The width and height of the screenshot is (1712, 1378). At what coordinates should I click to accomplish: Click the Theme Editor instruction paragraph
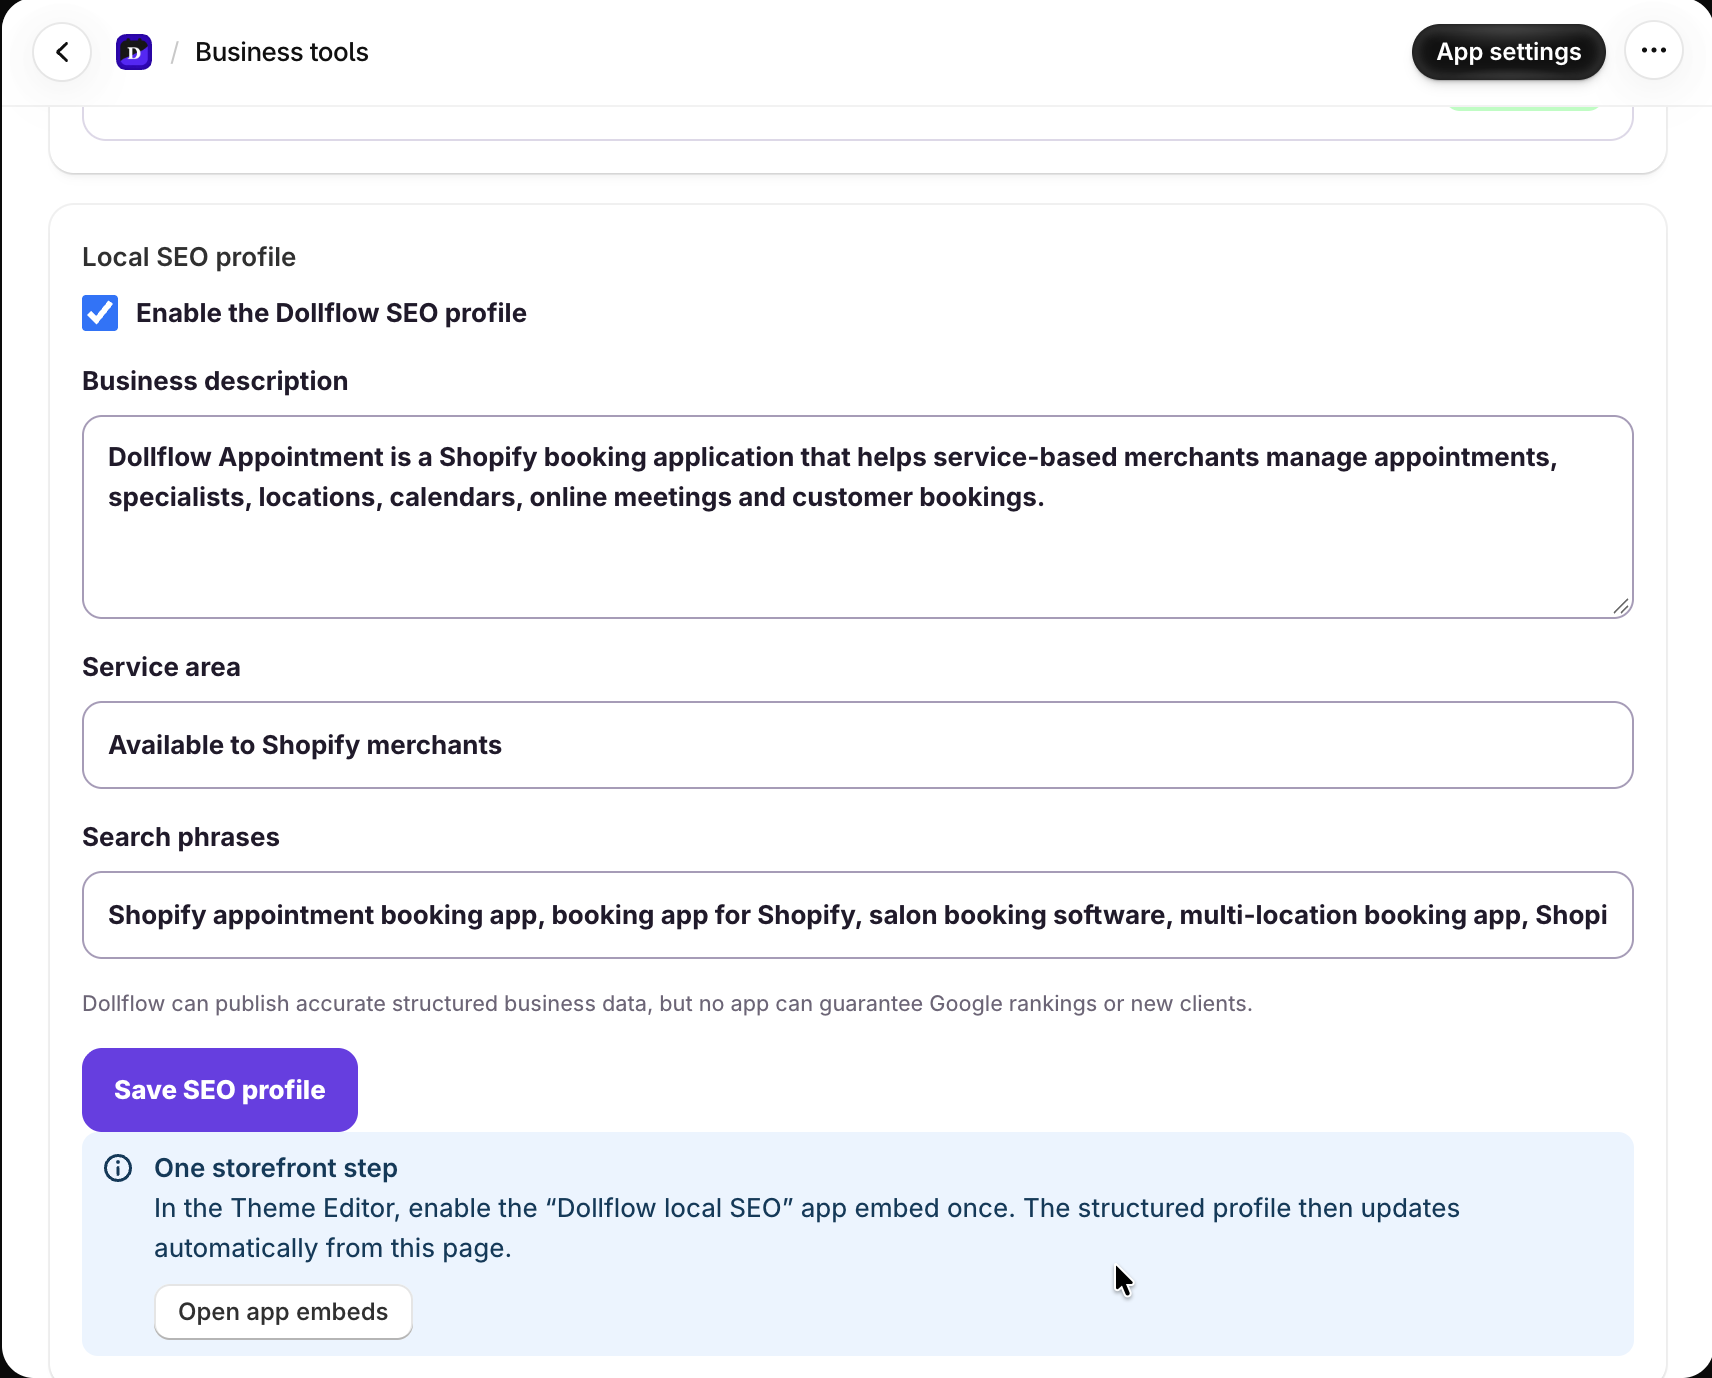pyautogui.click(x=807, y=1228)
